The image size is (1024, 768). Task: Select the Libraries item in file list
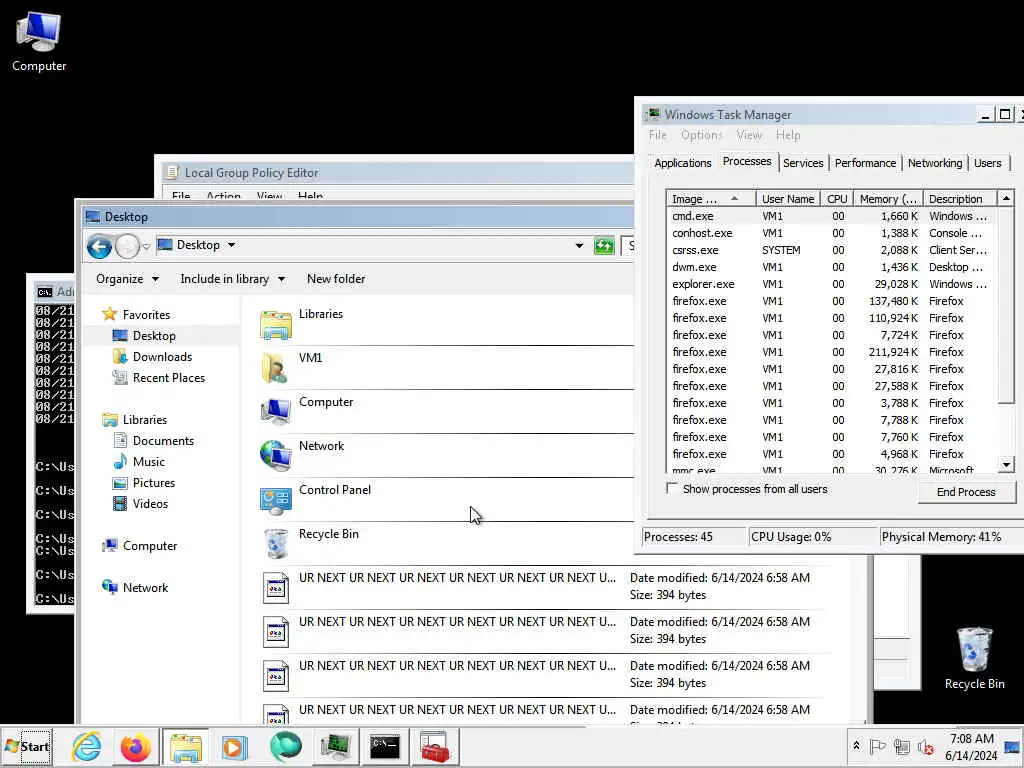(x=445, y=323)
